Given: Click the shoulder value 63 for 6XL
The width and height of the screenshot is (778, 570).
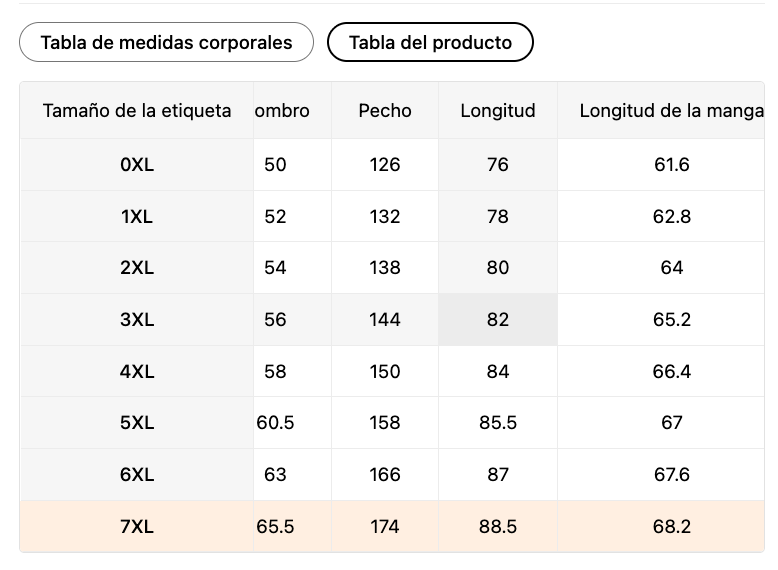Looking at the screenshot, I should coord(276,475).
